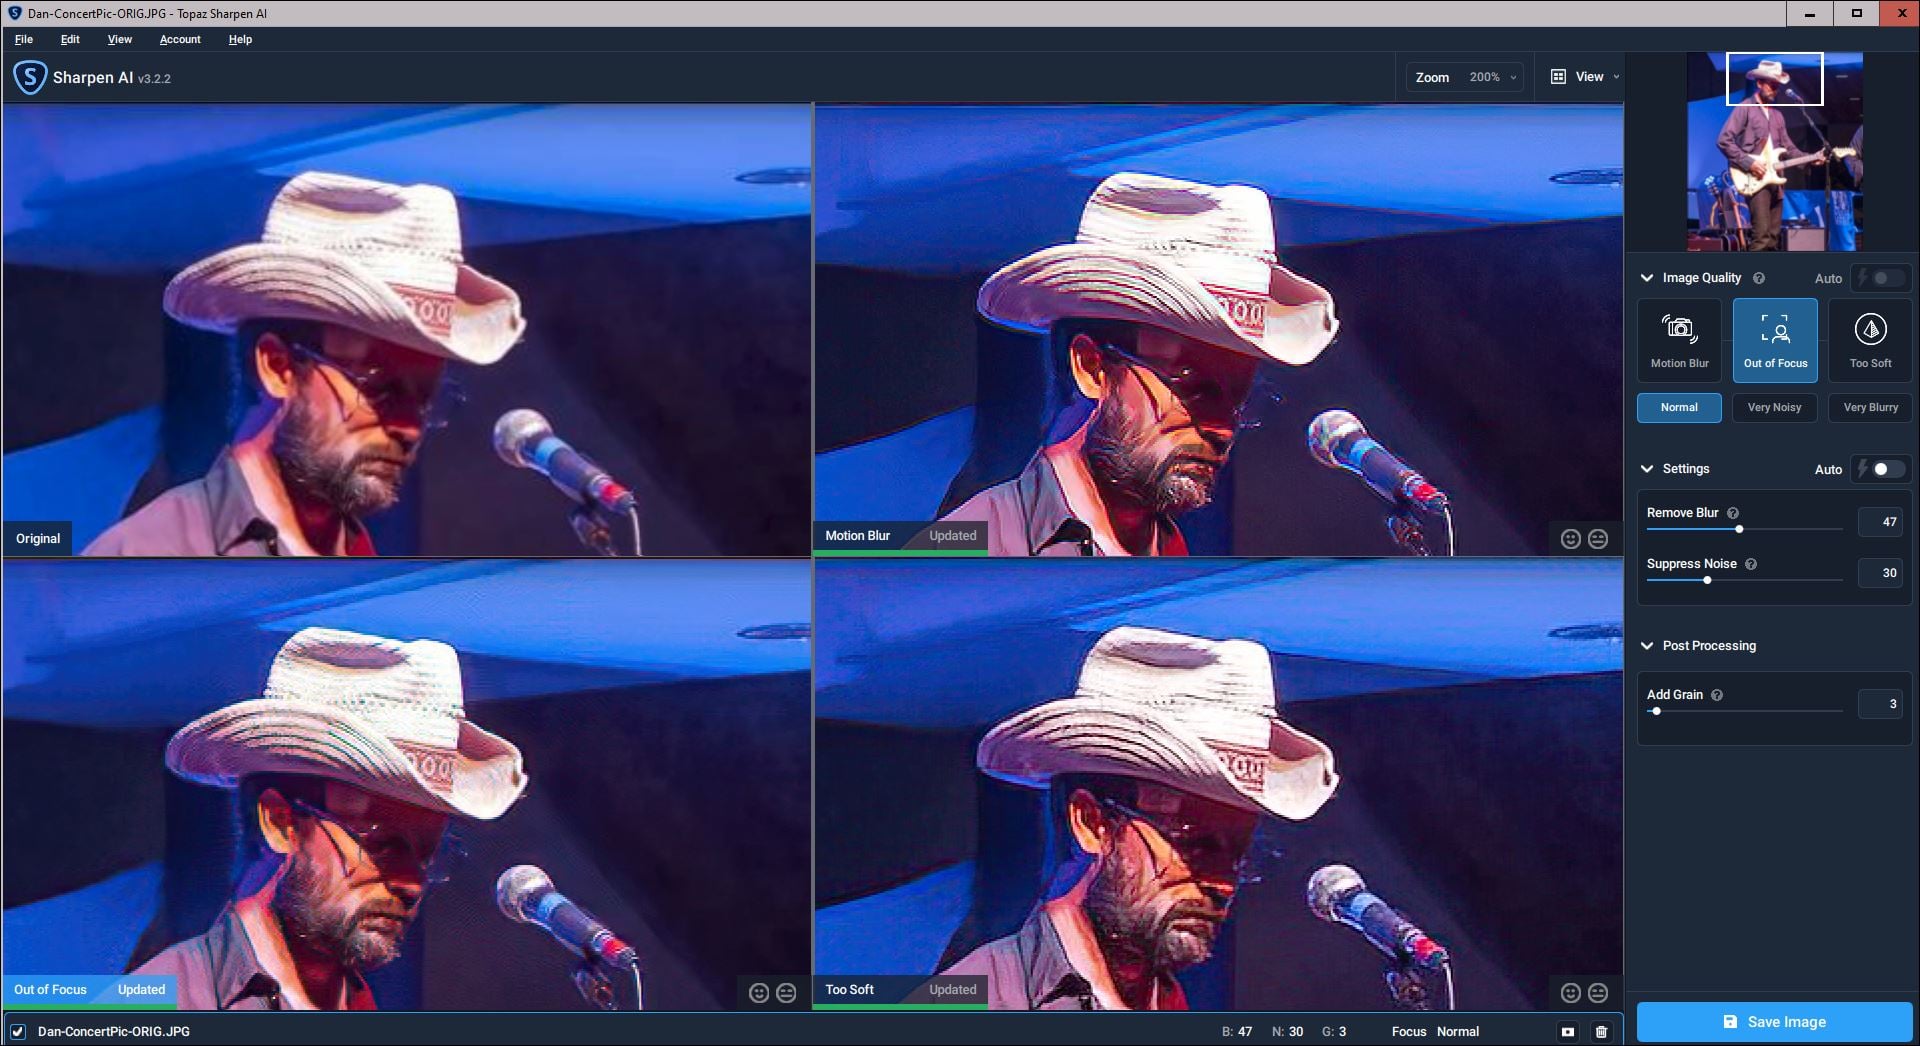Click the Save Image button
The height and width of the screenshot is (1046, 1920).
(x=1774, y=1022)
